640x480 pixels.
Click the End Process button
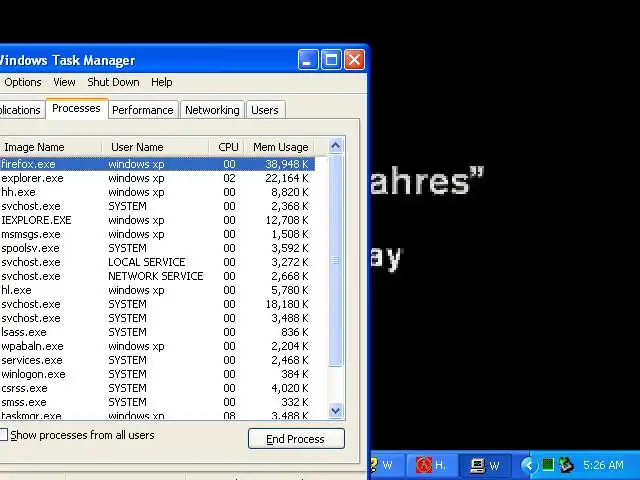point(296,439)
